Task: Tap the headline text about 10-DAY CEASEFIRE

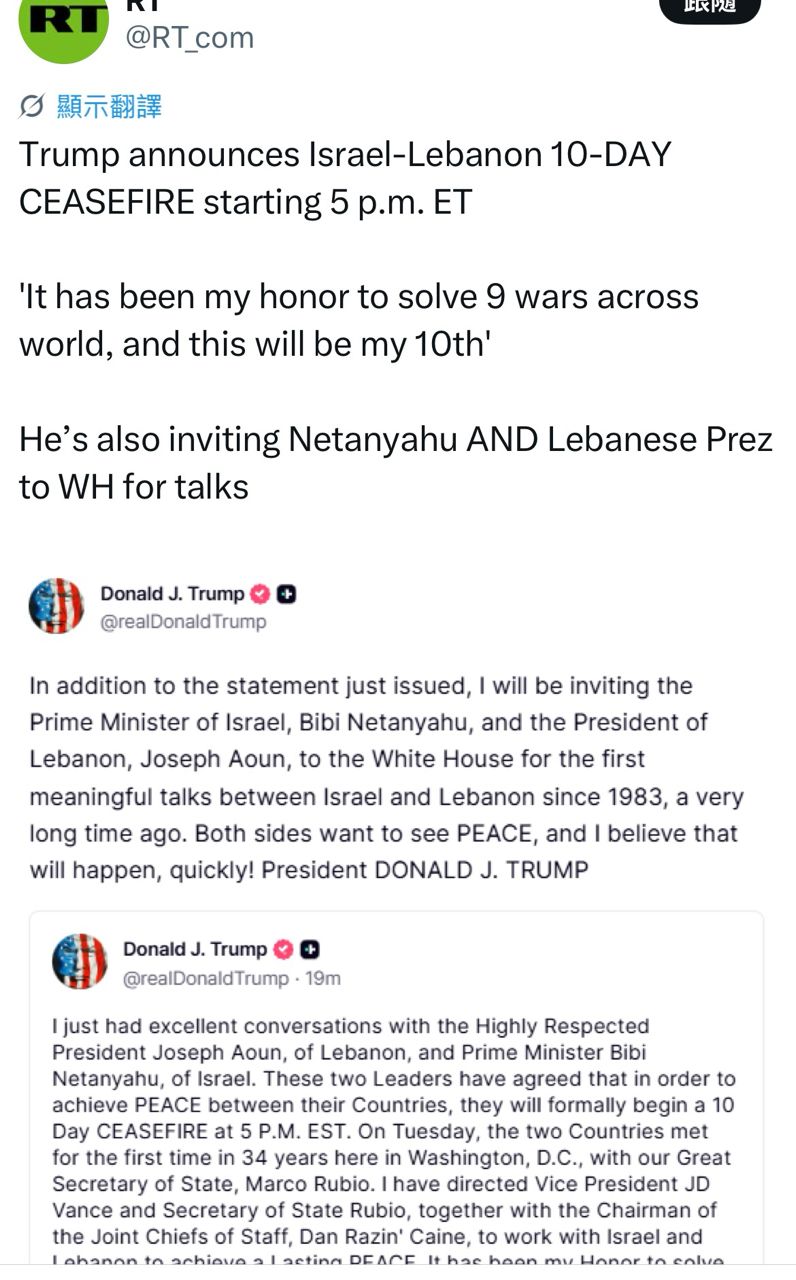Action: click(x=345, y=178)
